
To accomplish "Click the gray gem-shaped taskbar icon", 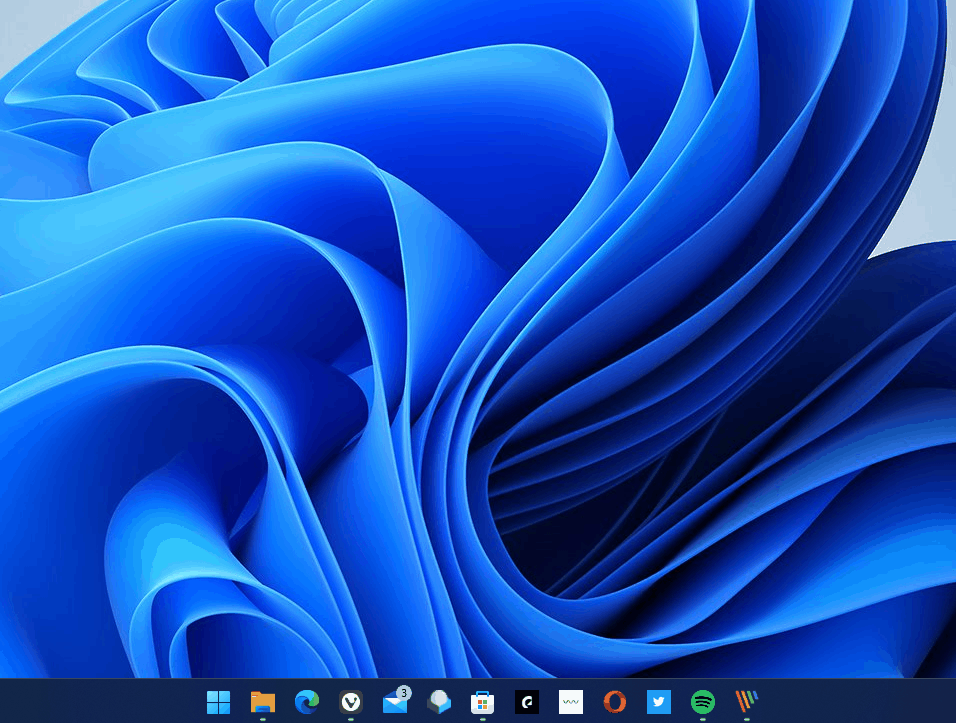I will pos(438,702).
